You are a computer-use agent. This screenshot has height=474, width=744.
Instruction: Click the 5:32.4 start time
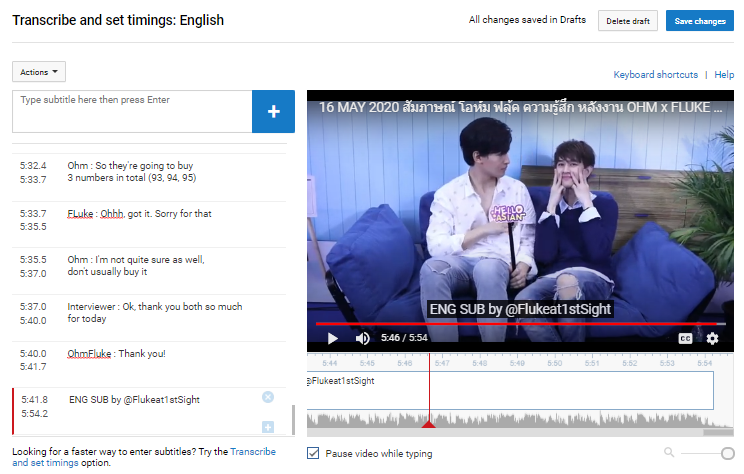[x=33, y=166]
